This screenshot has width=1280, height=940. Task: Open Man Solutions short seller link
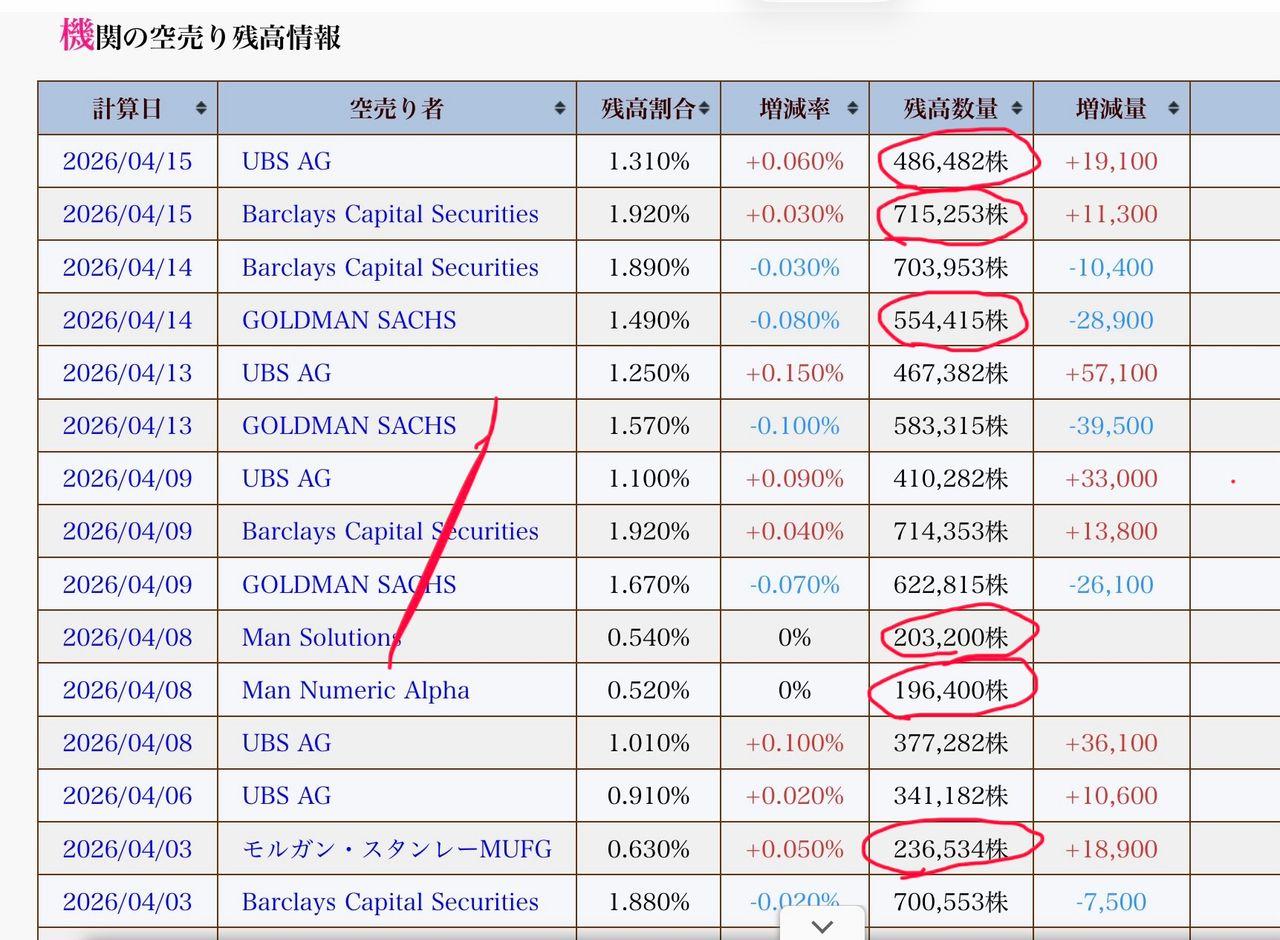coord(321,637)
